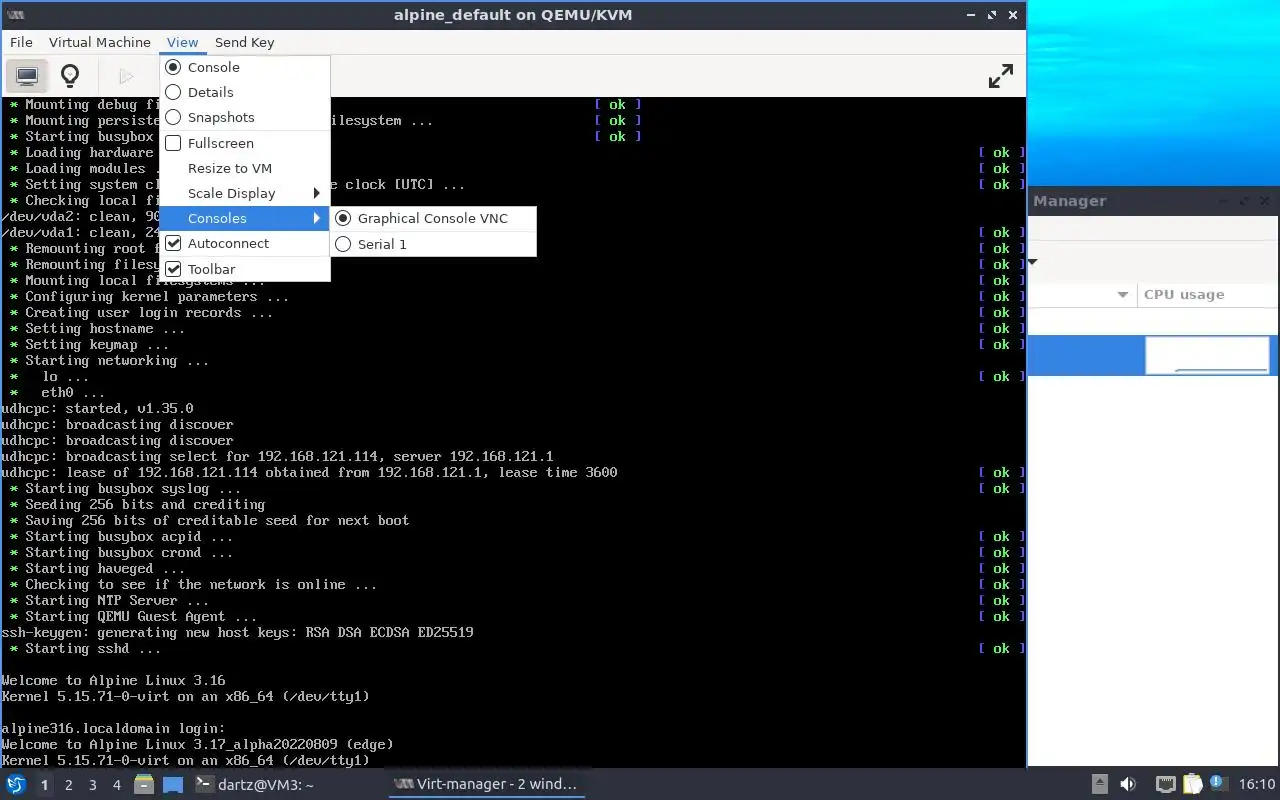1280x800 pixels.
Task: Open the volume control tray icon
Action: (x=1128, y=785)
